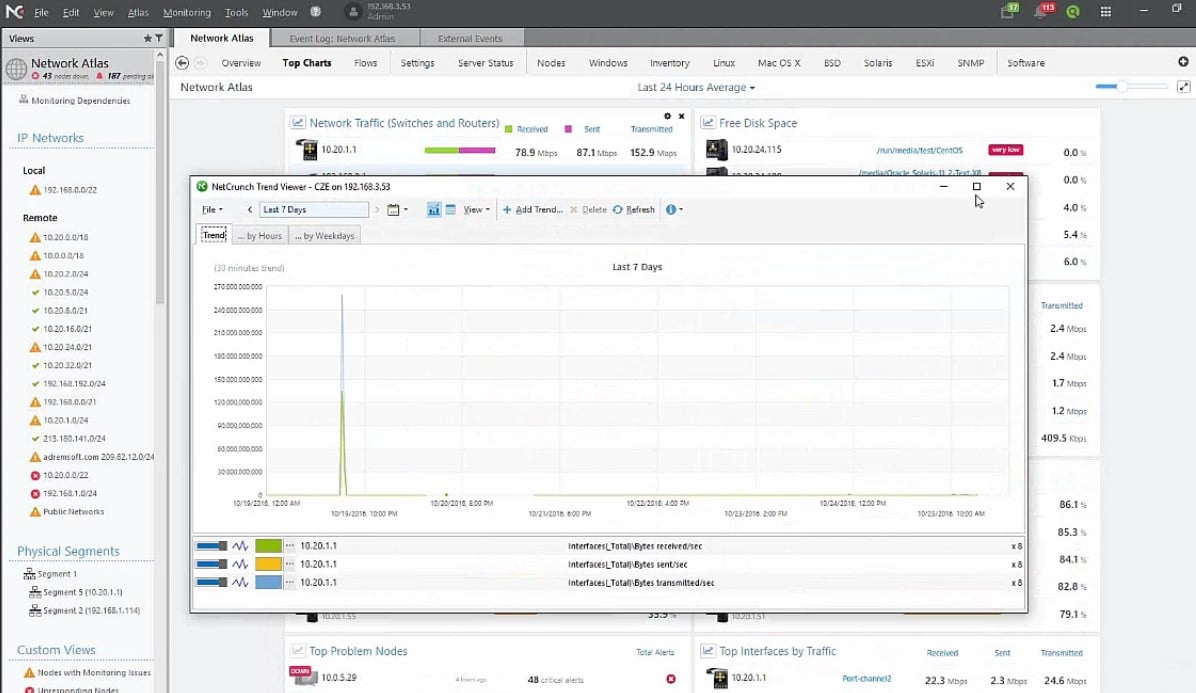This screenshot has width=1196, height=693.
Task: Open the File dropdown in Trend Viewer
Action: coord(212,210)
